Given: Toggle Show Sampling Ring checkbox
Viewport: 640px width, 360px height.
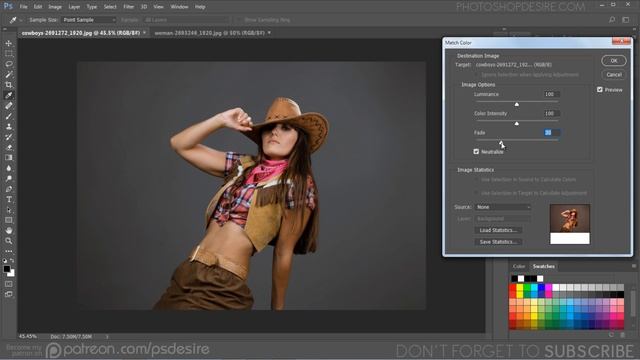Looking at the screenshot, I should [240, 20].
